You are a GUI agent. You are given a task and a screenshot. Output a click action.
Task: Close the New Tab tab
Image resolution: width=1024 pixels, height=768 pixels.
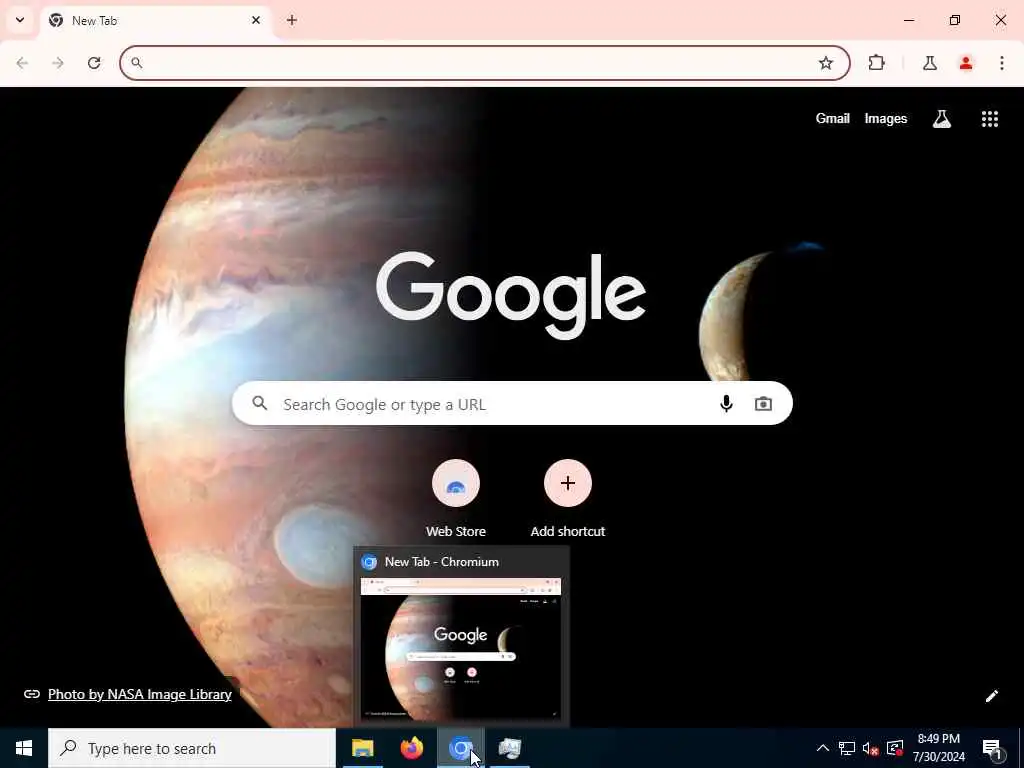tap(256, 20)
